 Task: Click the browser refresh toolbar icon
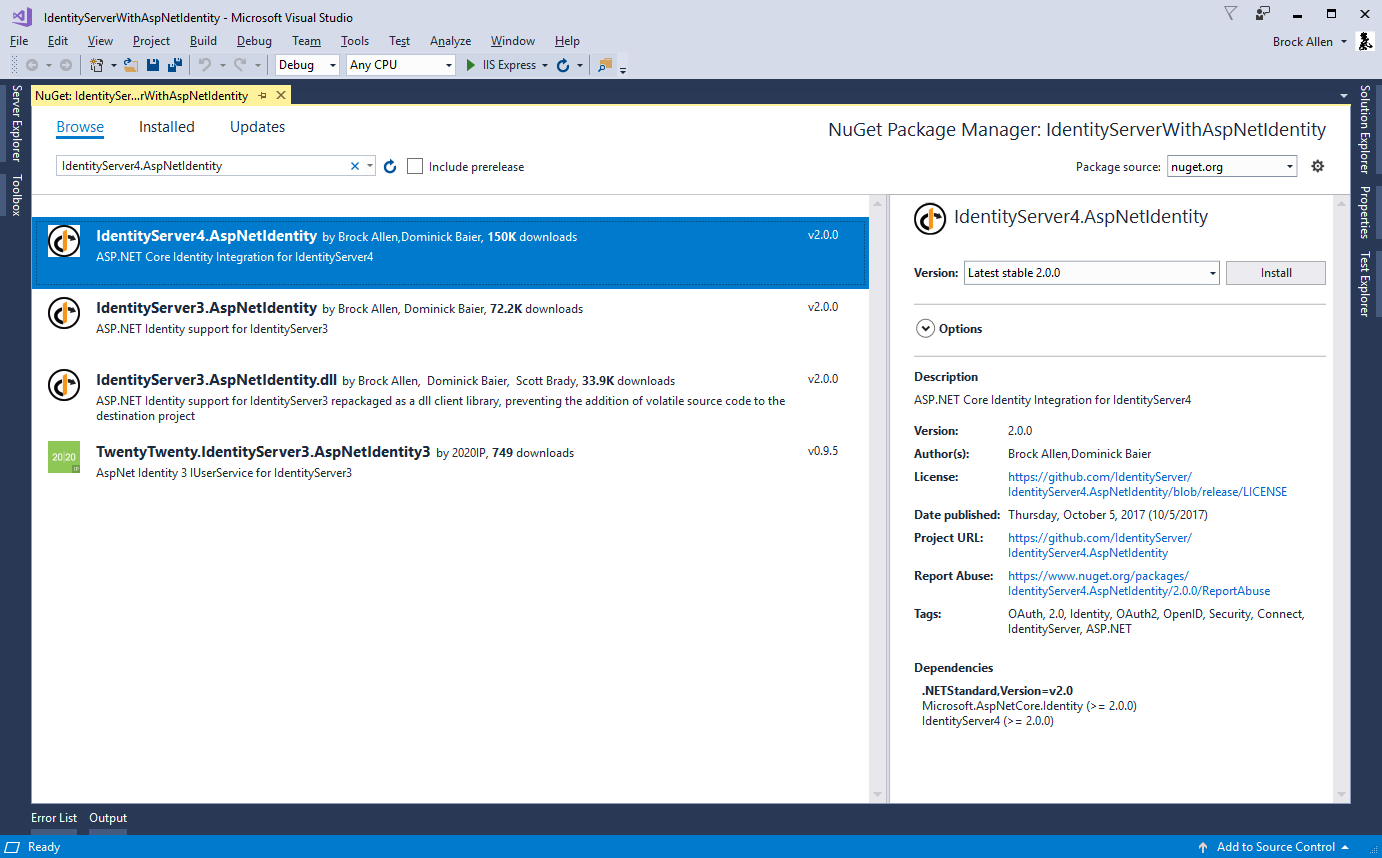pyautogui.click(x=563, y=65)
